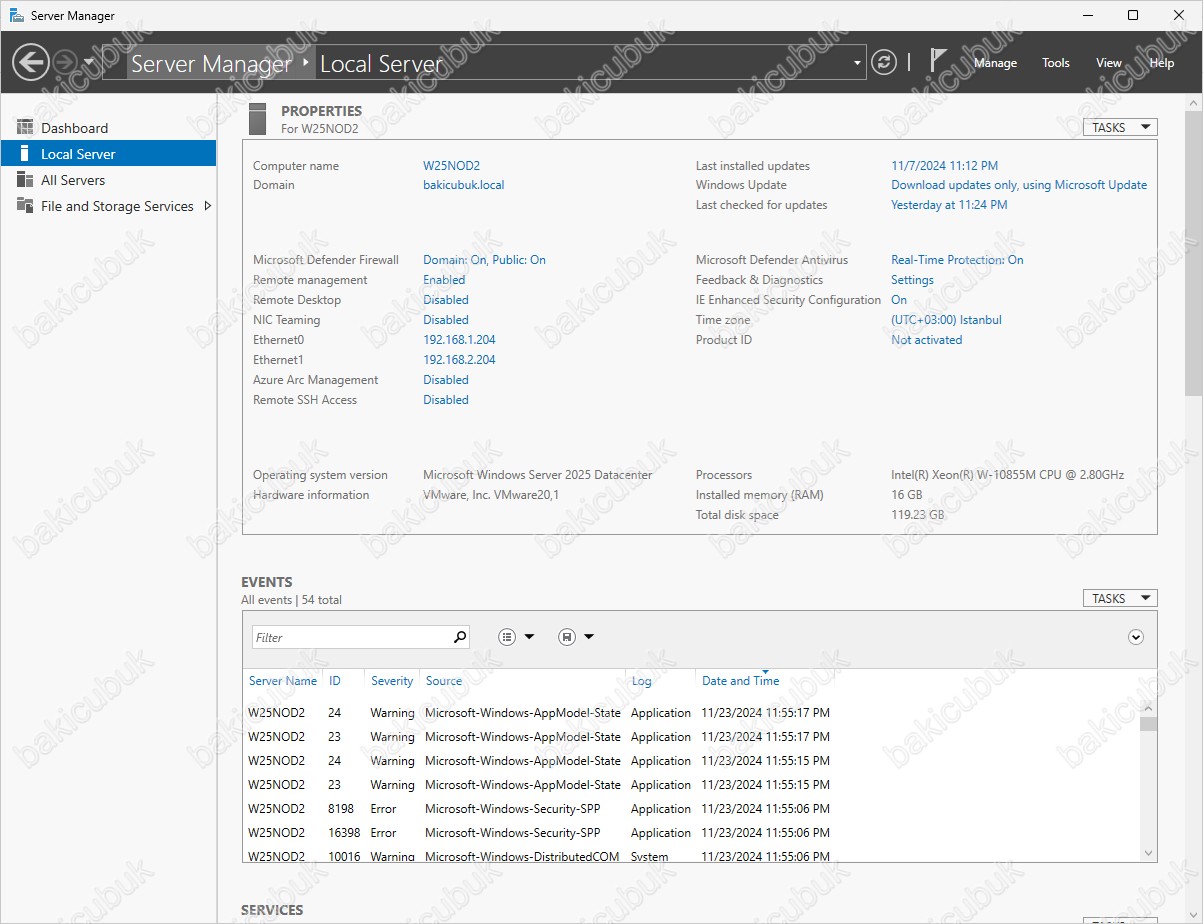Click the Server Manager breadcrumb text

(x=212, y=64)
